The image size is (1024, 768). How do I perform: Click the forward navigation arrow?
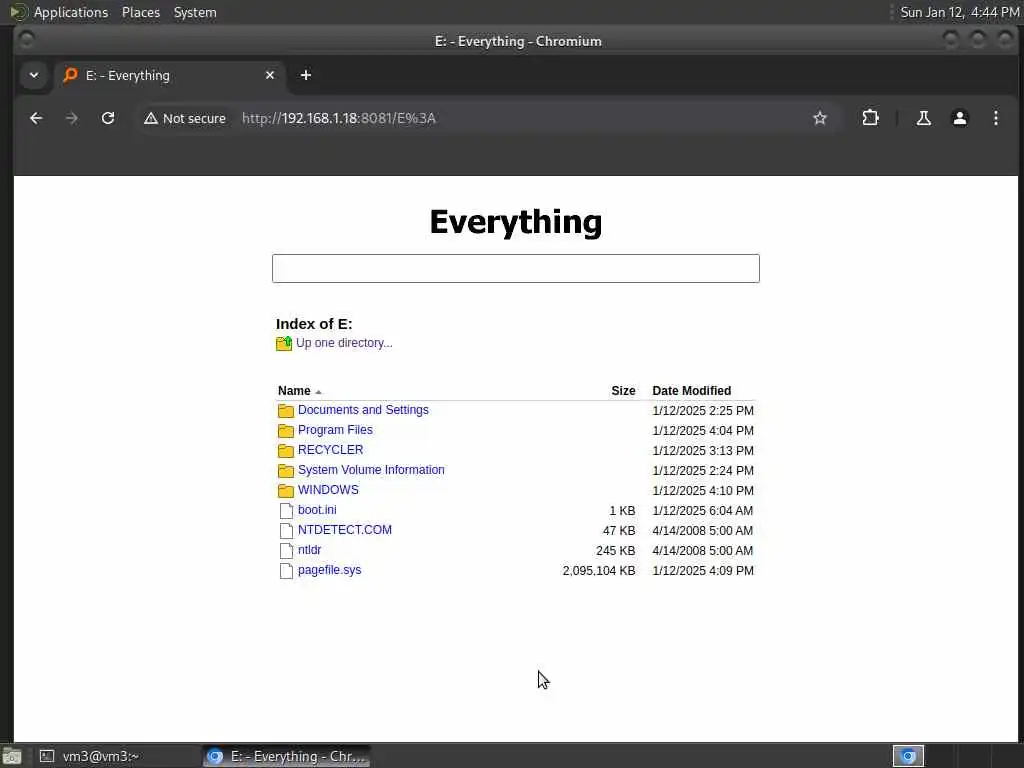click(72, 118)
